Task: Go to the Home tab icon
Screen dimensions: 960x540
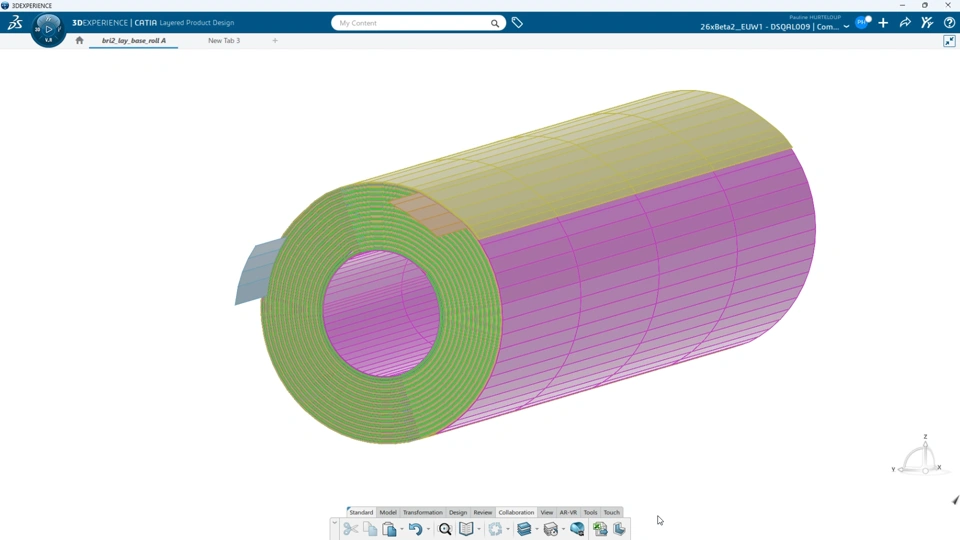Action: coord(79,40)
